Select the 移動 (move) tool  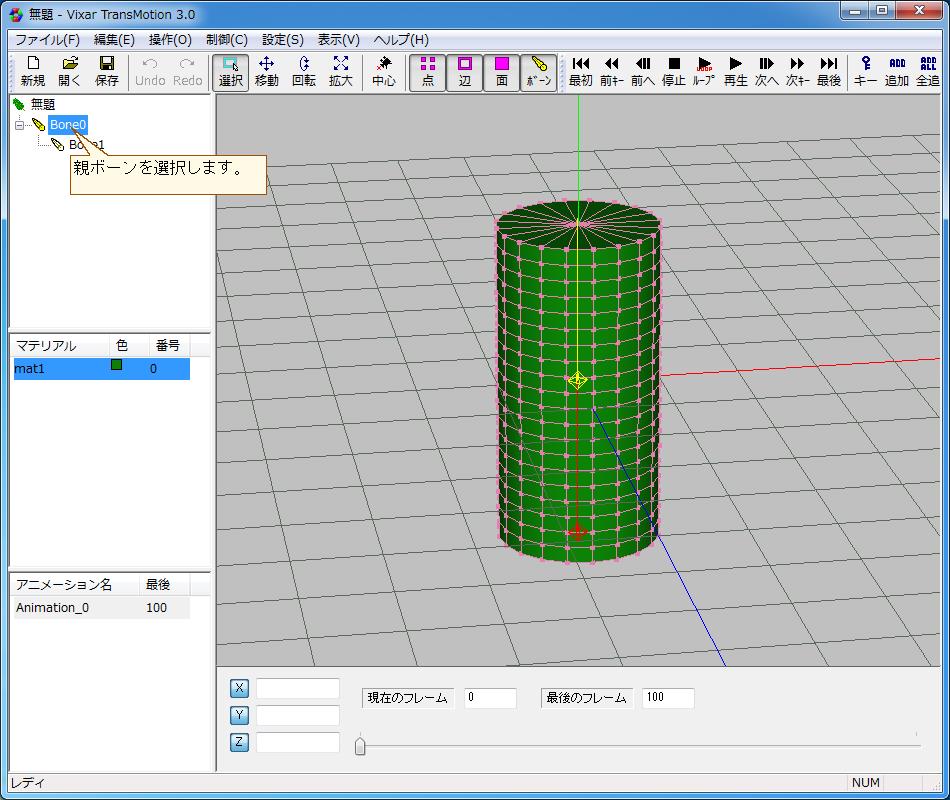pos(266,72)
